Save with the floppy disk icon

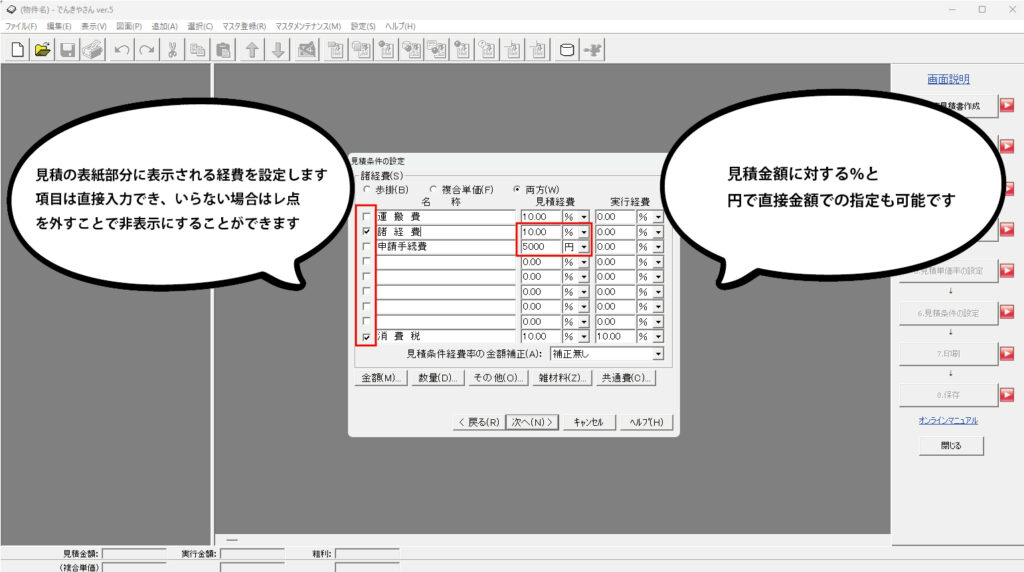pos(67,50)
